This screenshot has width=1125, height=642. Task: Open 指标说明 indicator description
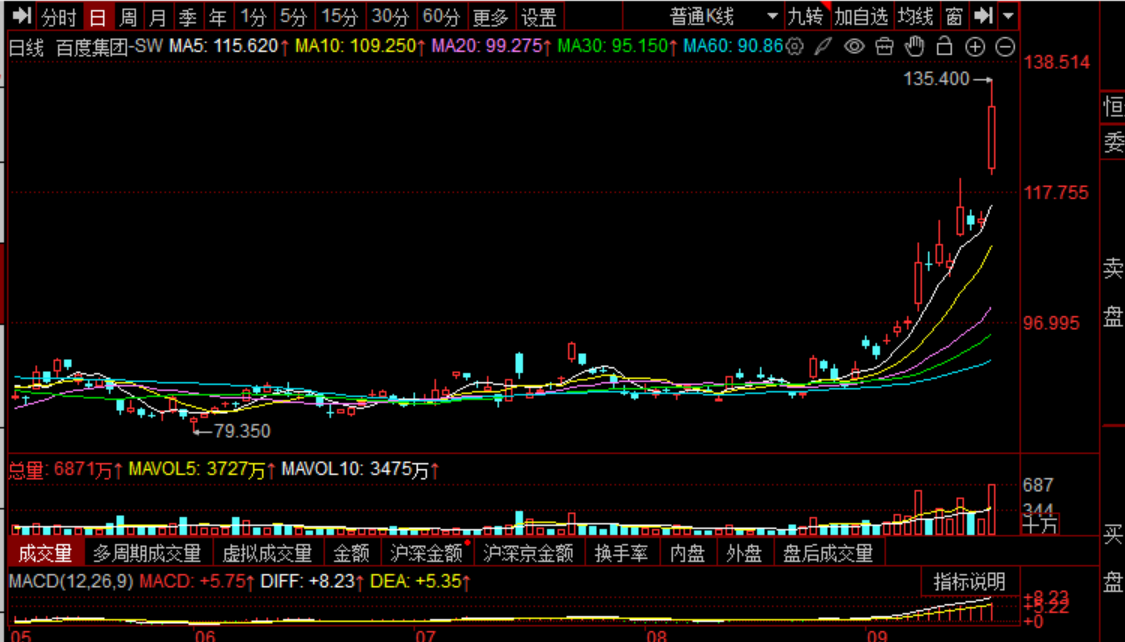coord(969,582)
